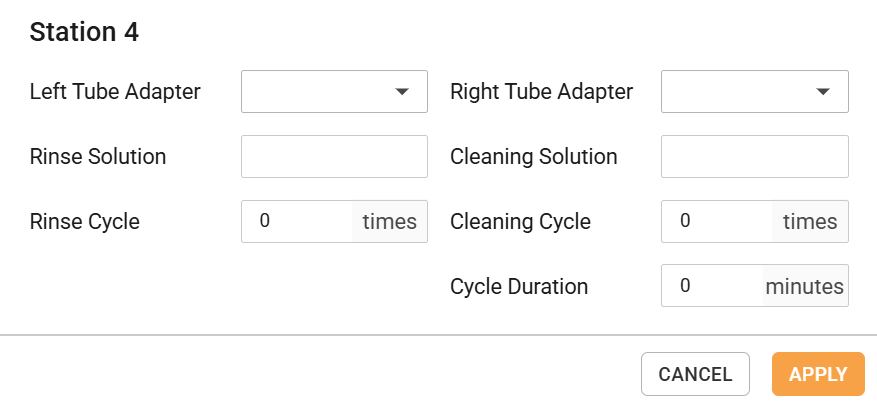This screenshot has width=877, height=406.
Task: Click the Right Tube Adapter label
Action: click(541, 92)
